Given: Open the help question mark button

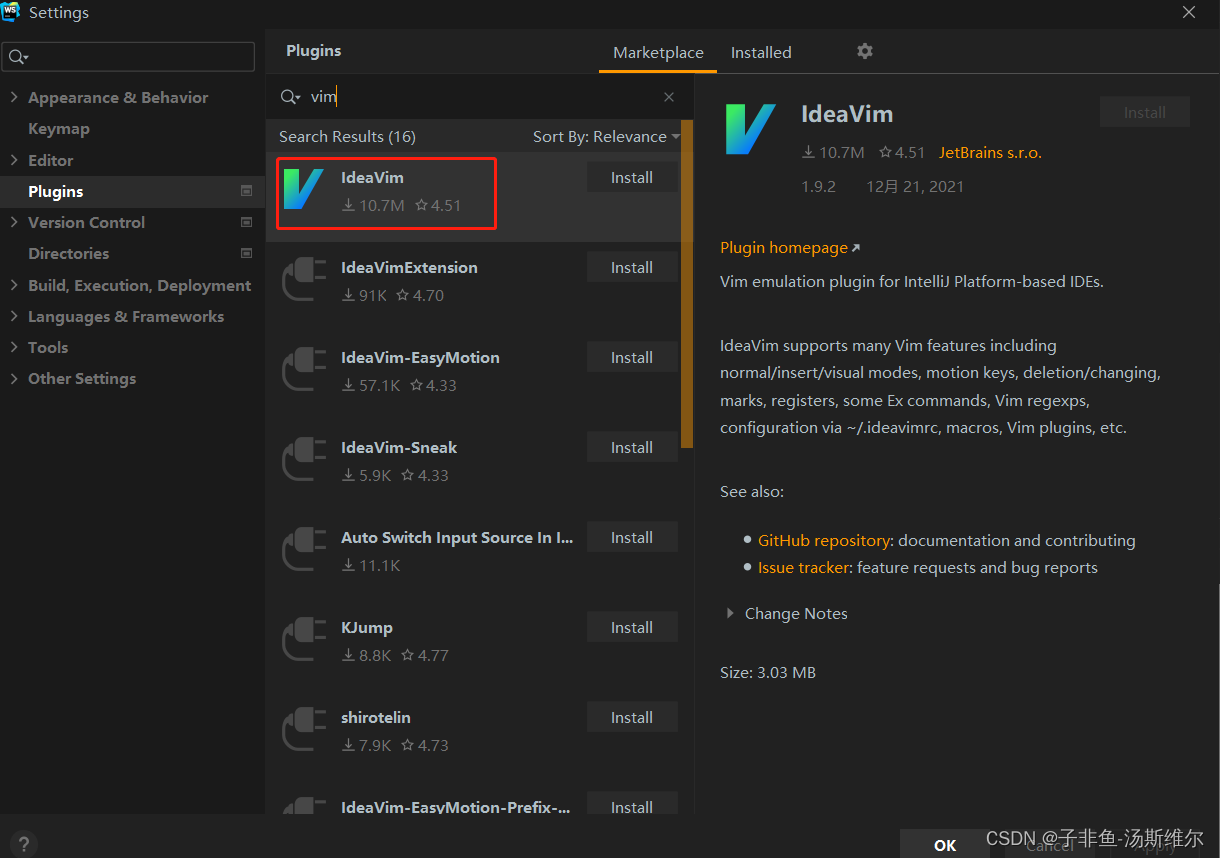Looking at the screenshot, I should pyautogui.click(x=24, y=844).
